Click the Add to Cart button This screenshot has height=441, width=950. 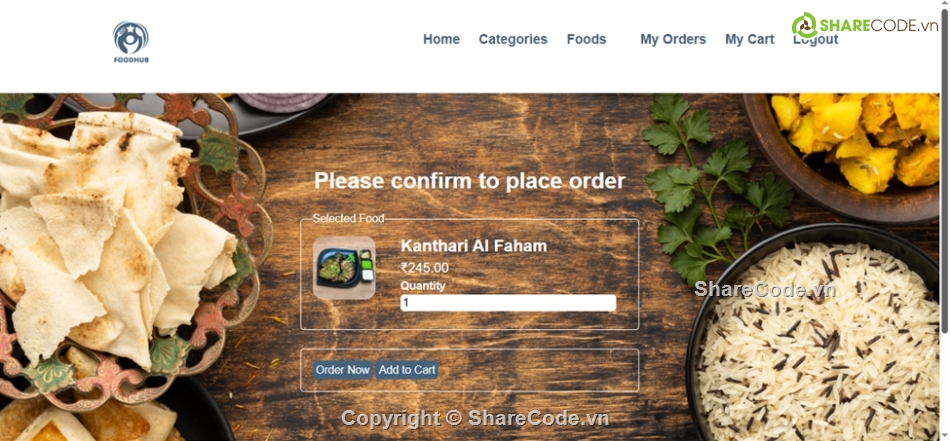point(407,370)
